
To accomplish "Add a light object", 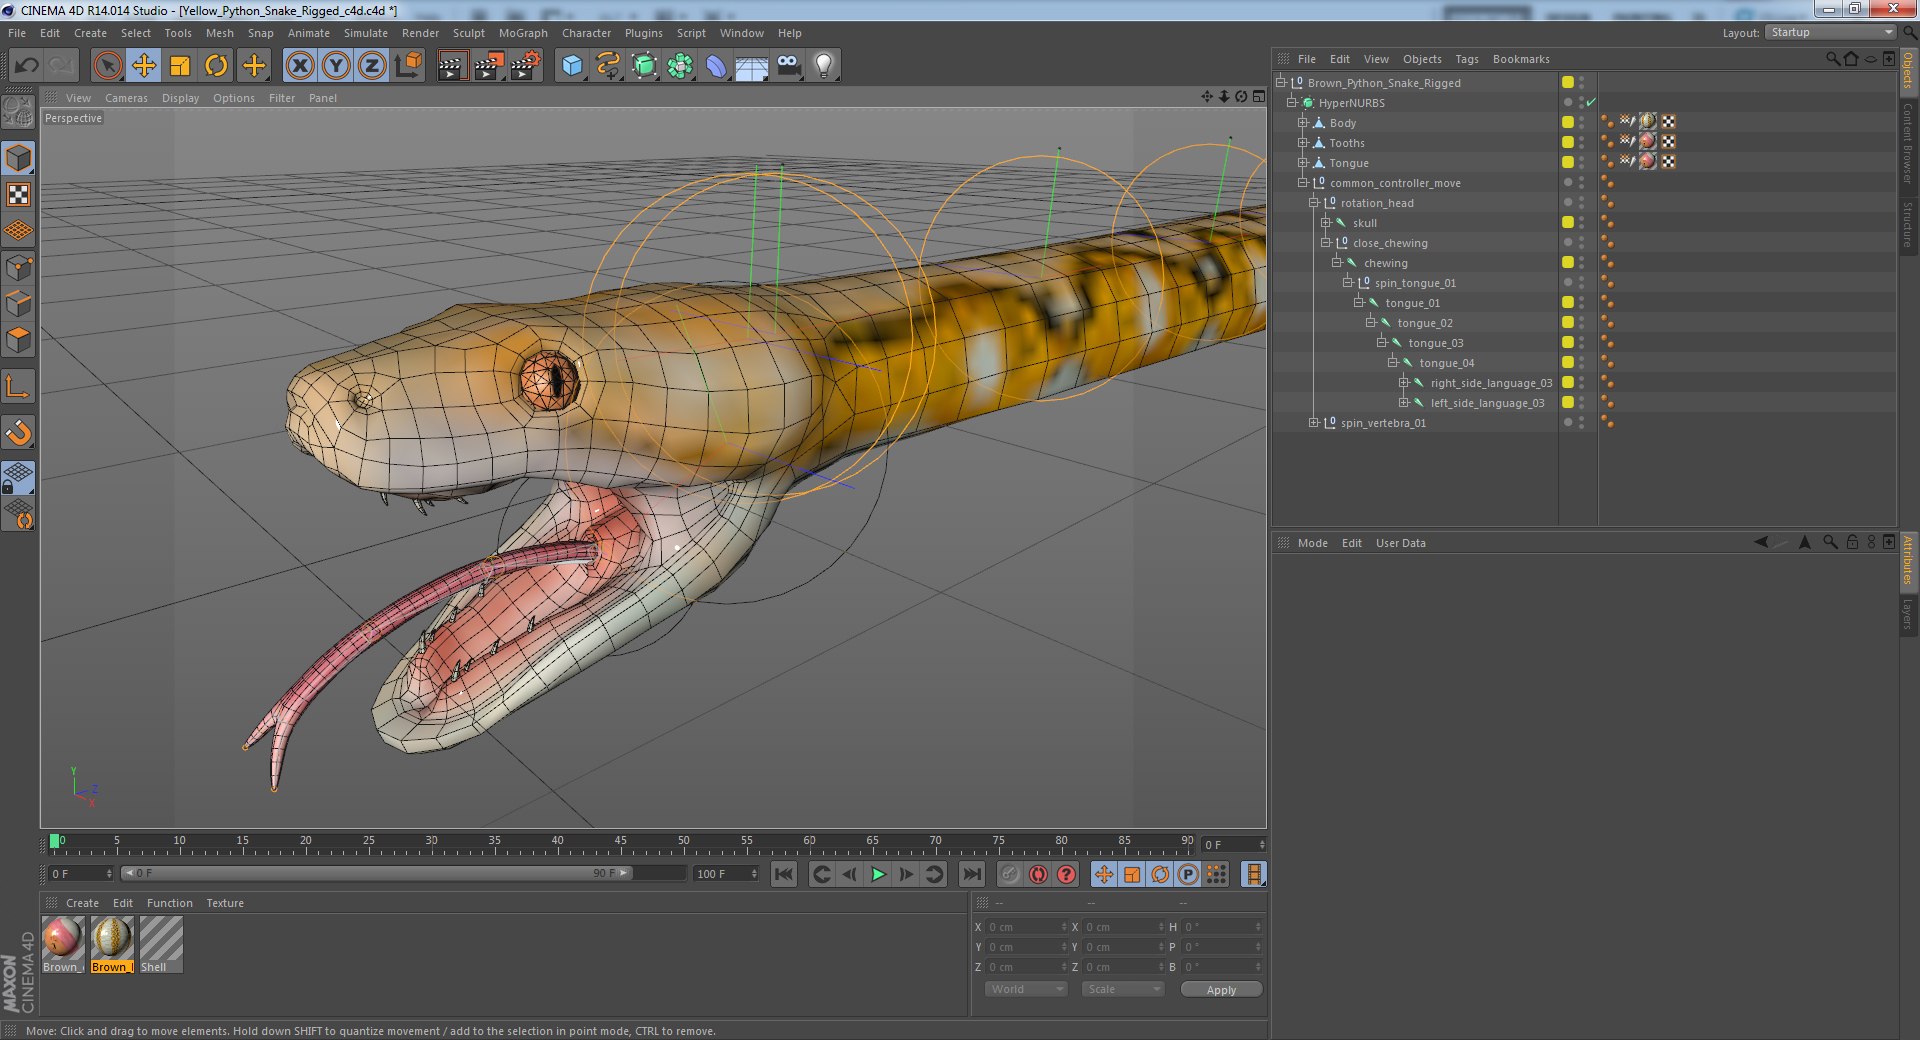I will click(824, 66).
